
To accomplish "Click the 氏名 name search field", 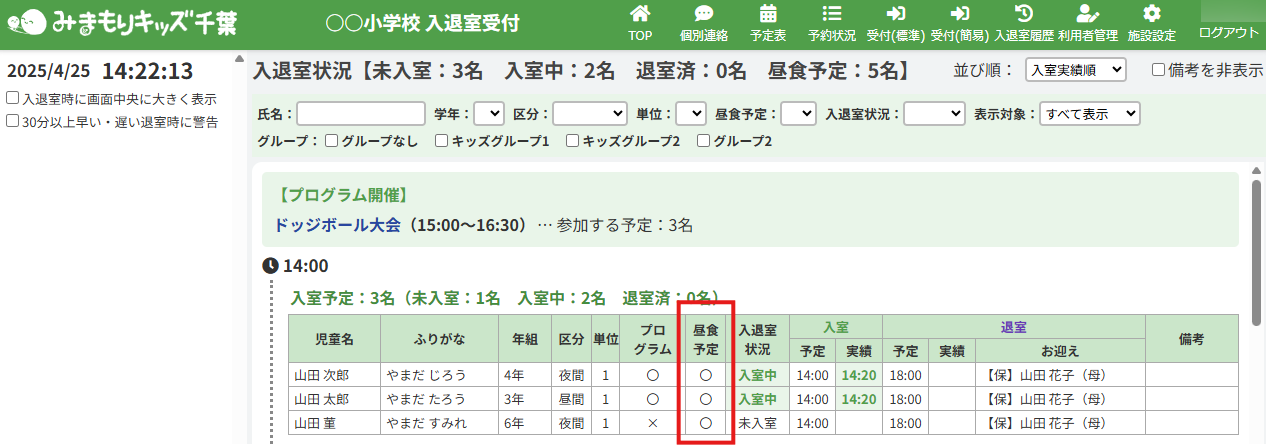I will point(361,114).
